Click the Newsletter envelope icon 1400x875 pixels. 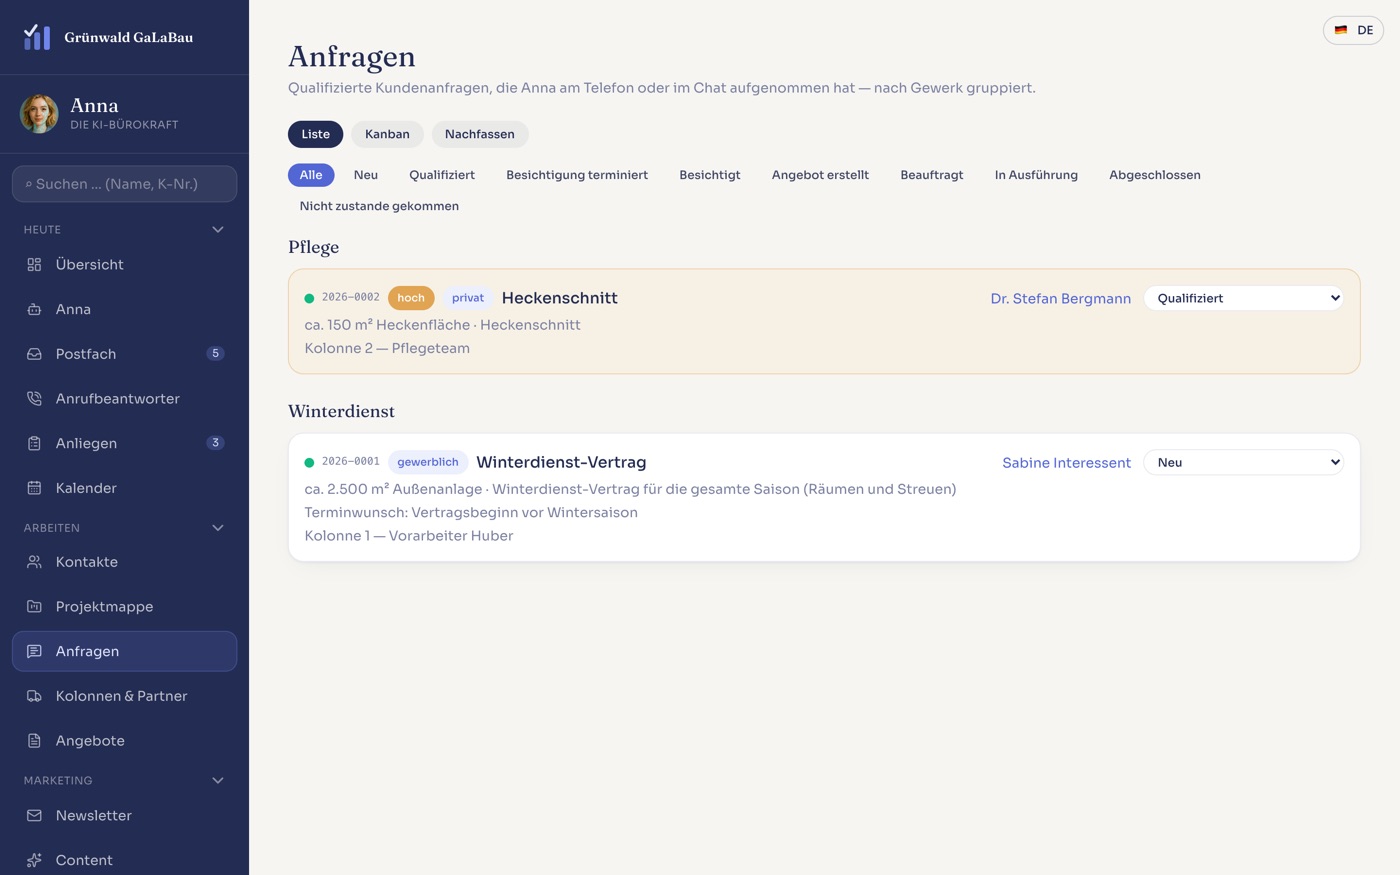(x=34, y=815)
